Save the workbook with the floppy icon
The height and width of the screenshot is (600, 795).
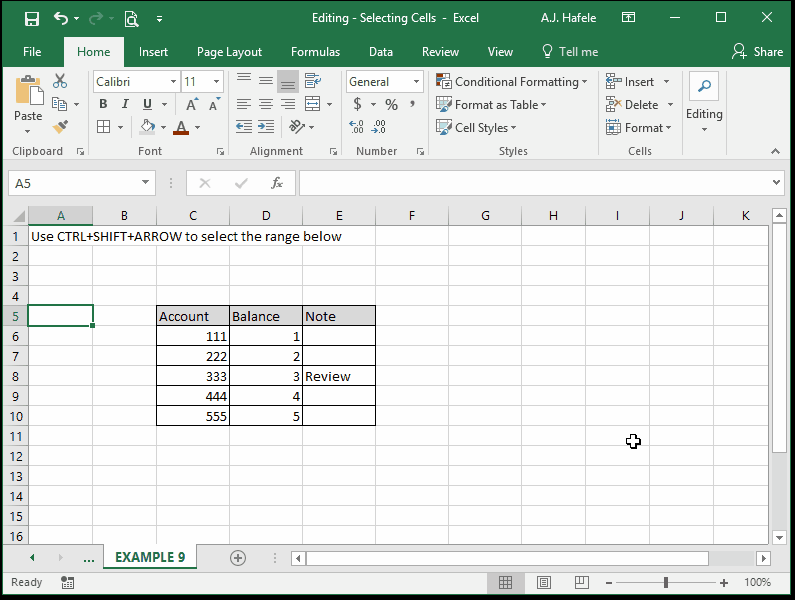[x=31, y=19]
